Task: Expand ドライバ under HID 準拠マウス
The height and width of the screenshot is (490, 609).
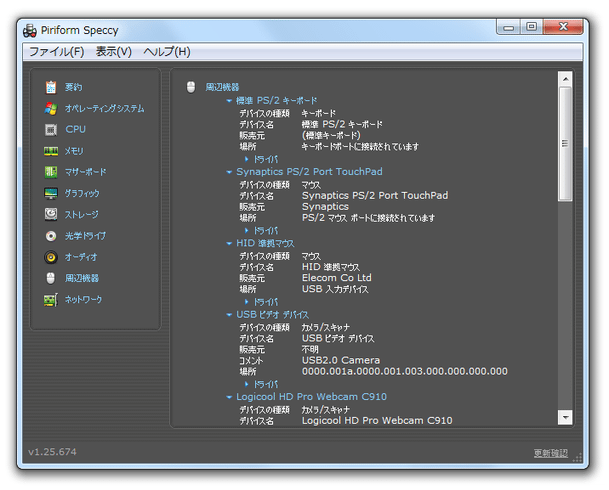Action: pos(247,302)
